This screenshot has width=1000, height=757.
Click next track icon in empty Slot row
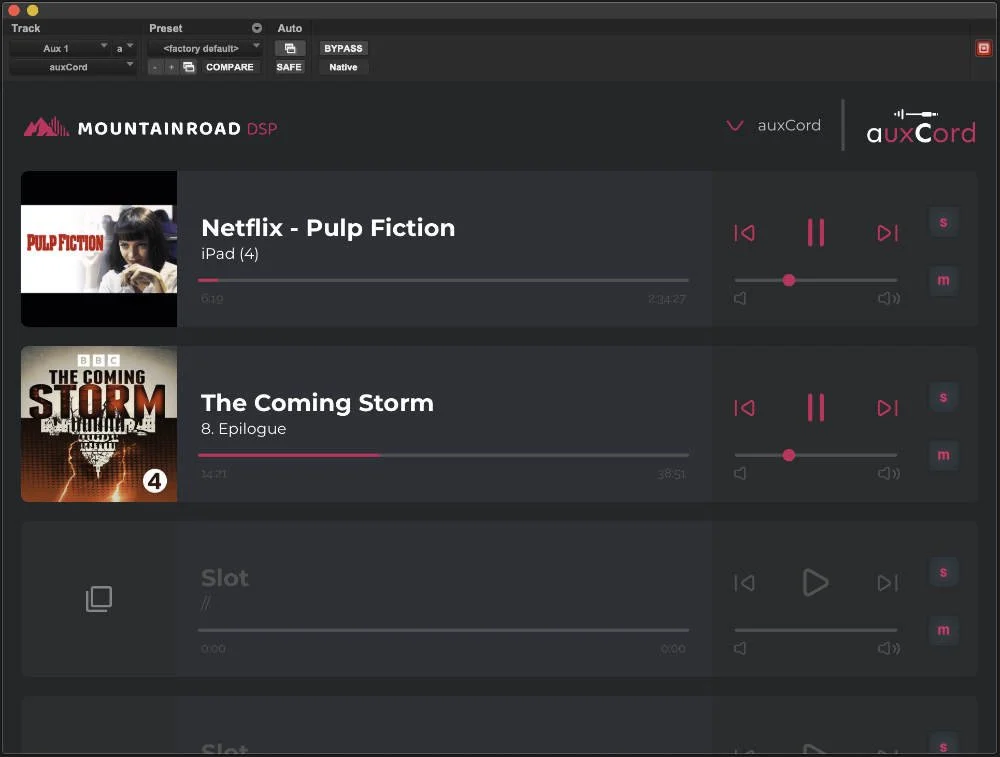pos(888,583)
